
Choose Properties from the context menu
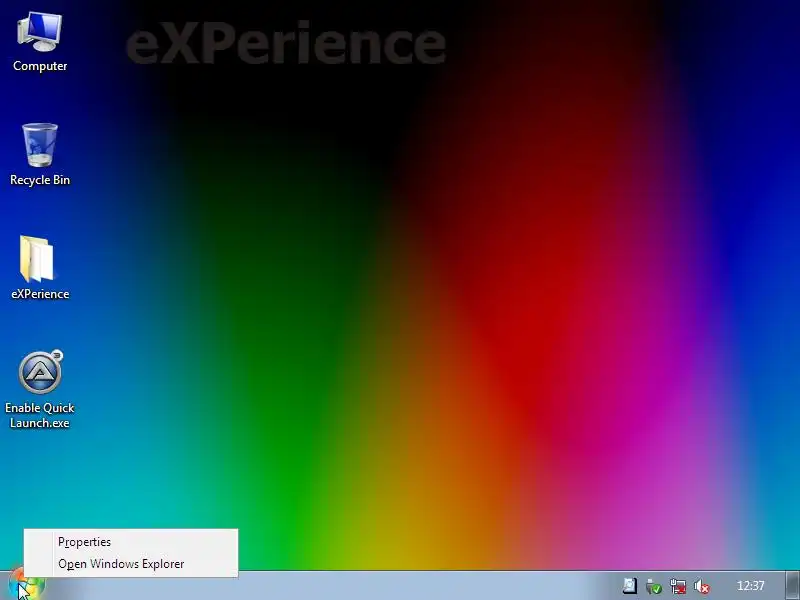tap(131, 542)
